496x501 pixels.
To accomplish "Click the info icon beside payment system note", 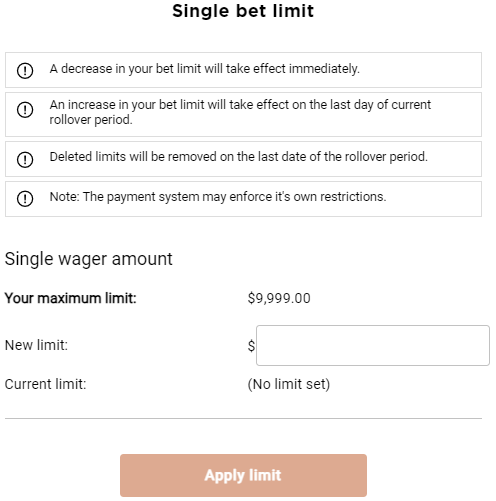I will [25, 199].
